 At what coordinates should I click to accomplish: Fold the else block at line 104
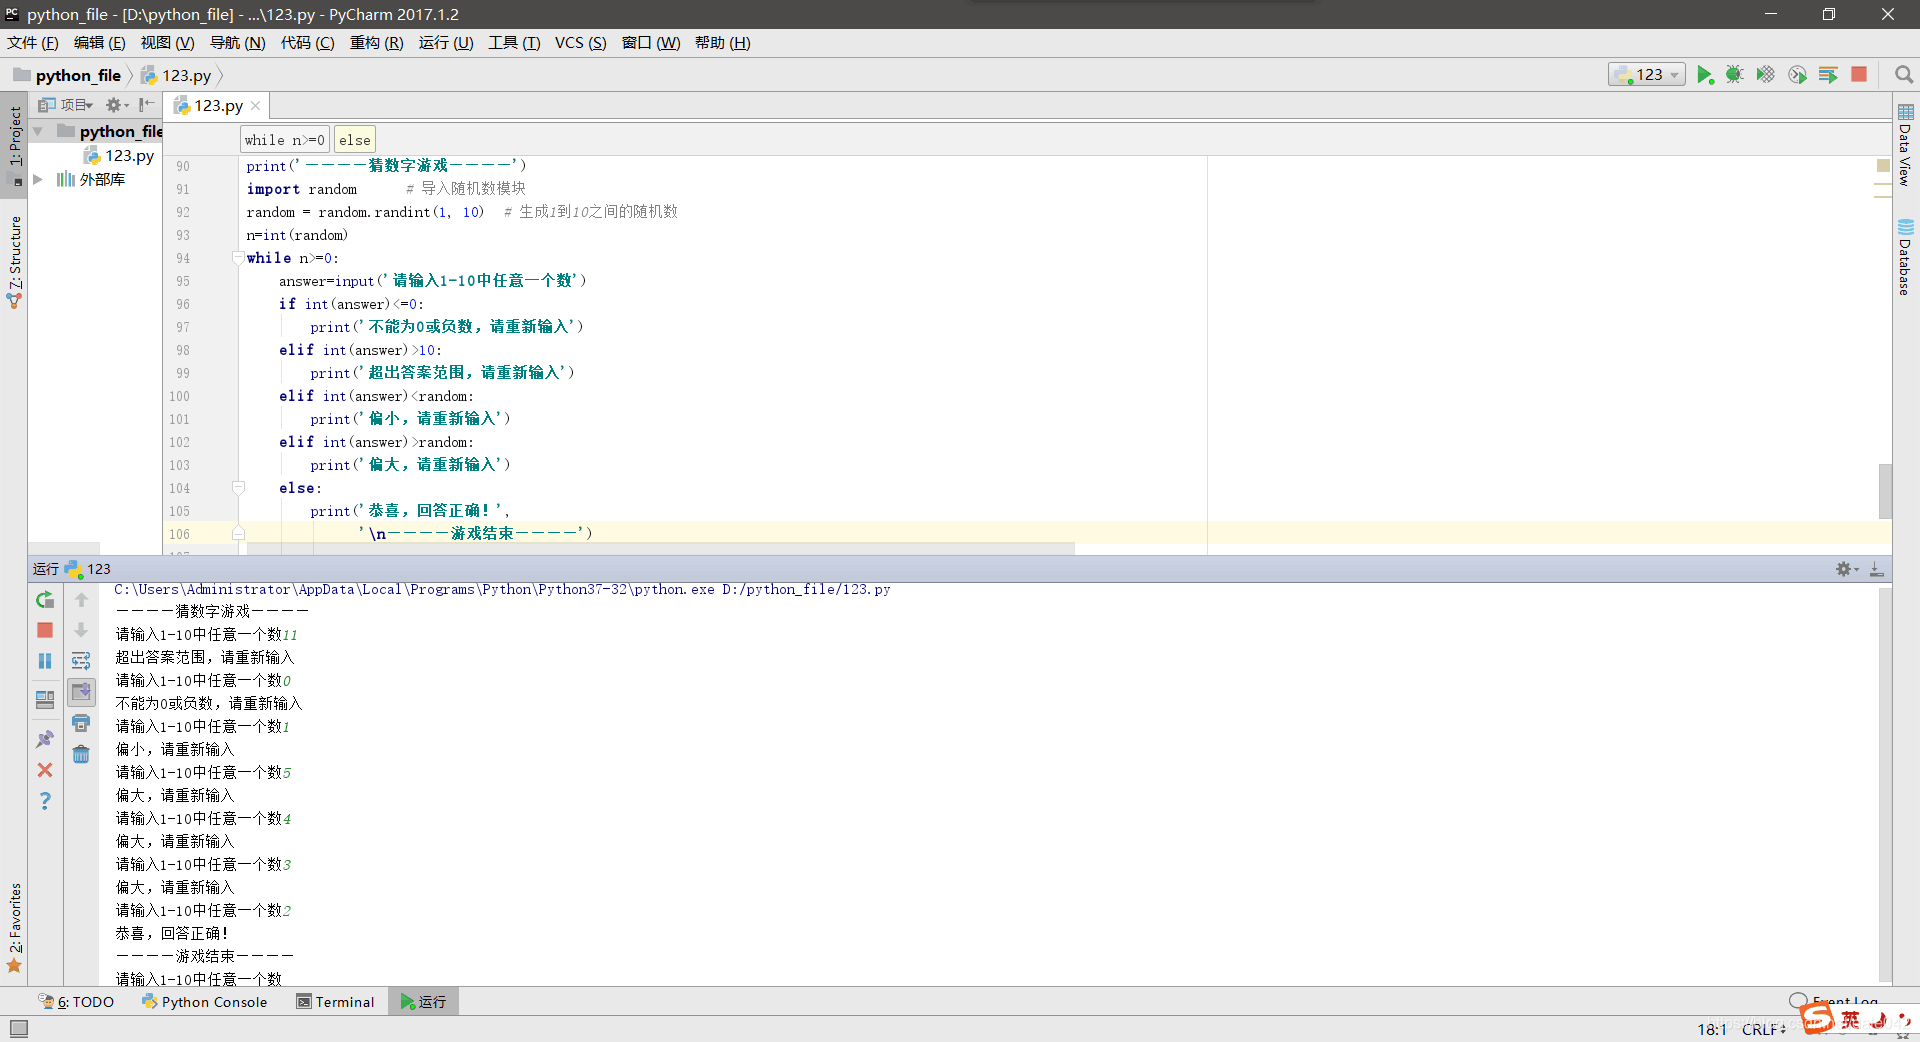[x=238, y=488]
